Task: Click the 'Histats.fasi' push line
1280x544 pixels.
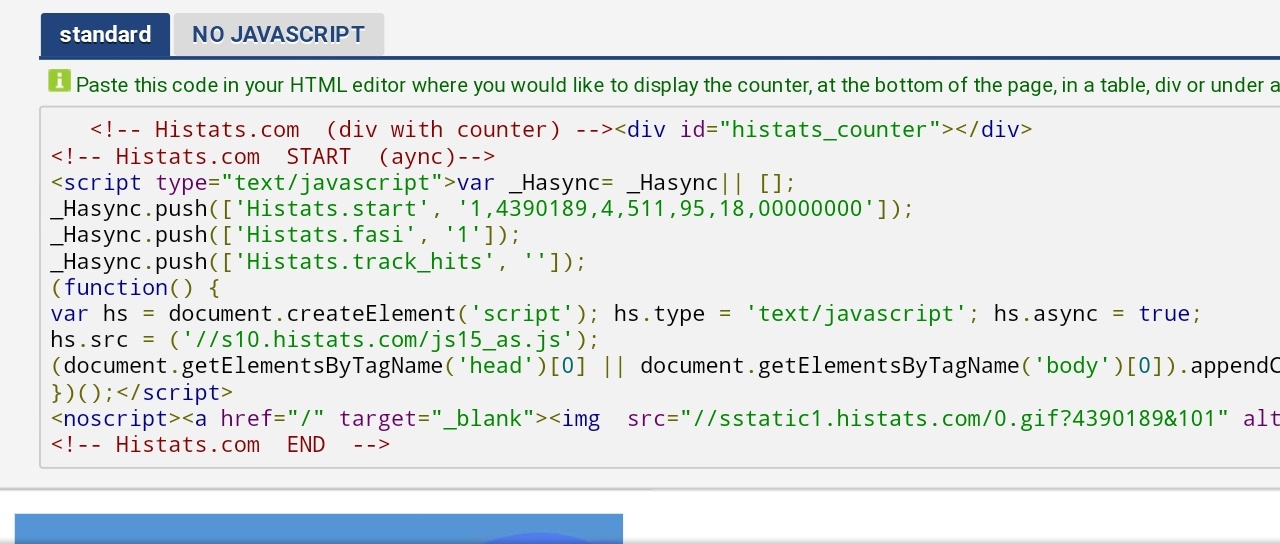Action: 286,235
